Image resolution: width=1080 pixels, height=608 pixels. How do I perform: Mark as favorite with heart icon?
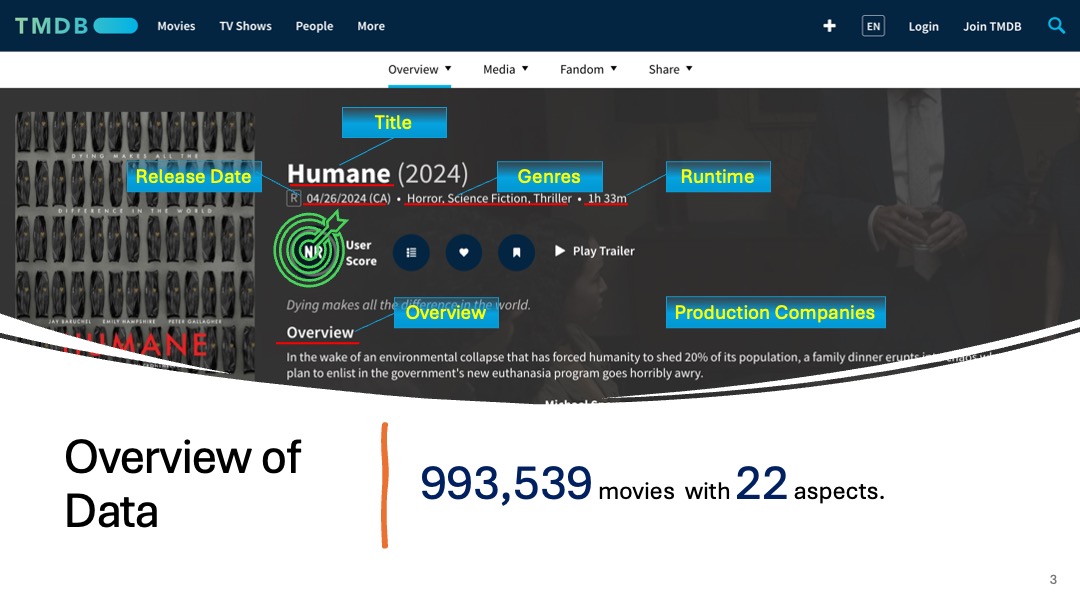(x=463, y=252)
